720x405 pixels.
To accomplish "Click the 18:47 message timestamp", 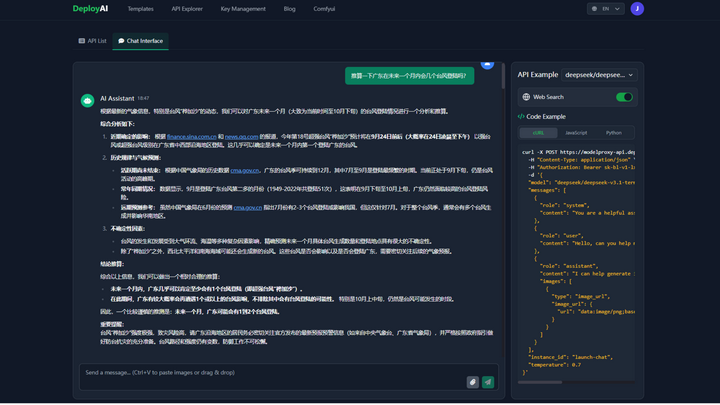I will tap(143, 98).
